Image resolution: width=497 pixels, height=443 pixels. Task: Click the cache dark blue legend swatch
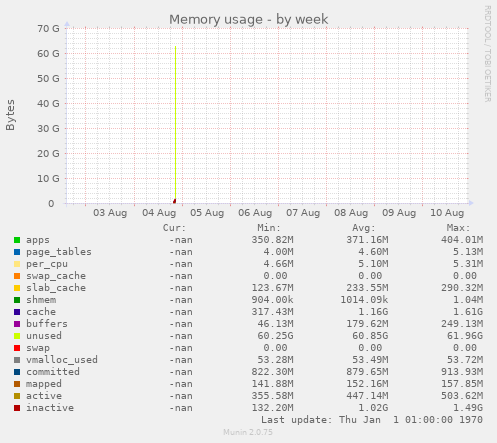click(x=17, y=312)
